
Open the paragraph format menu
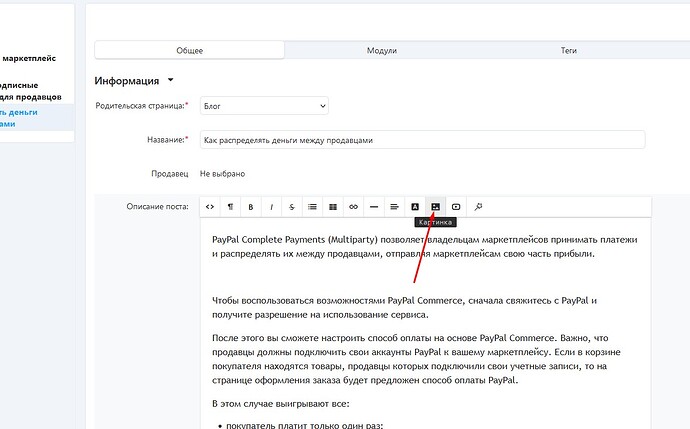click(230, 207)
